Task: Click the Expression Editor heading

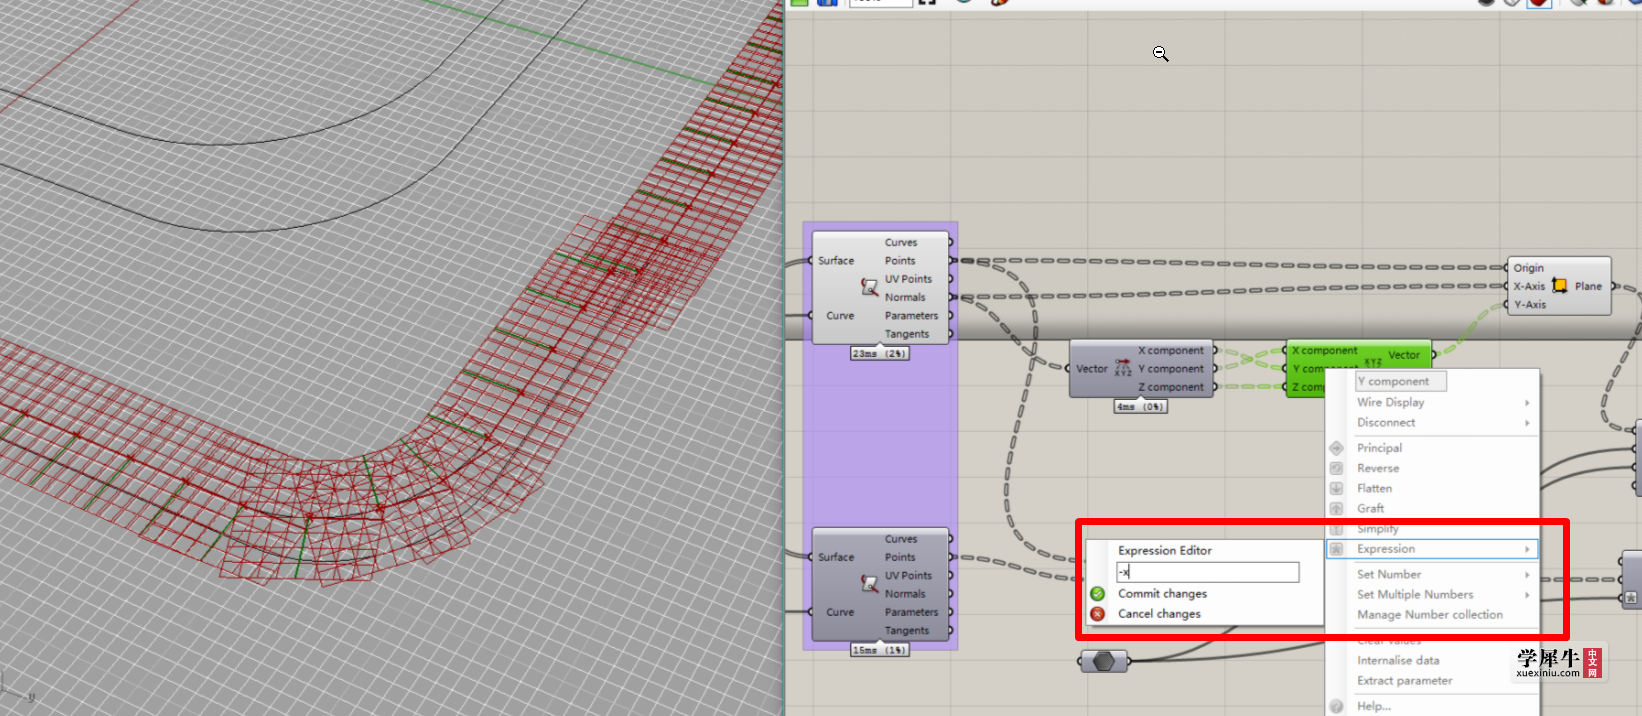Action: click(x=1164, y=550)
